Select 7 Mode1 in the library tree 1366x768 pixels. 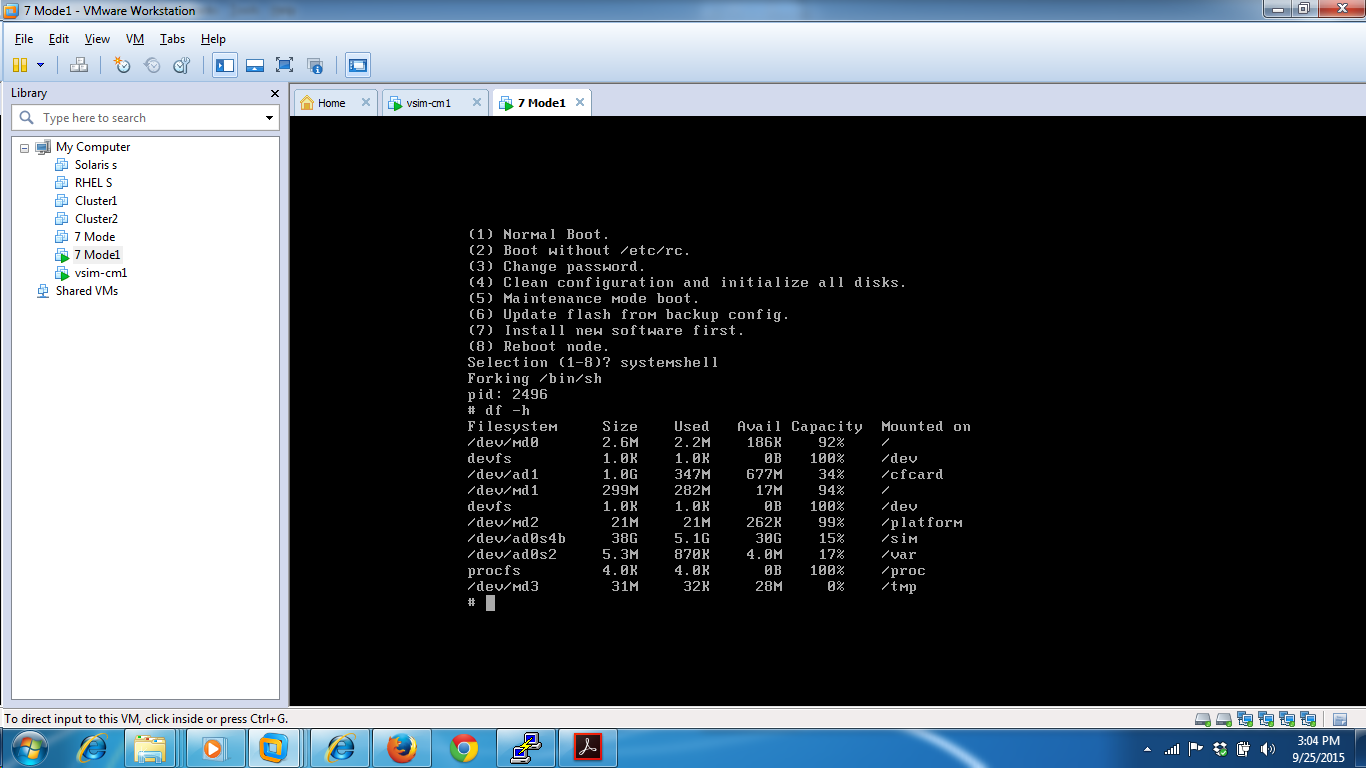[x=97, y=255]
